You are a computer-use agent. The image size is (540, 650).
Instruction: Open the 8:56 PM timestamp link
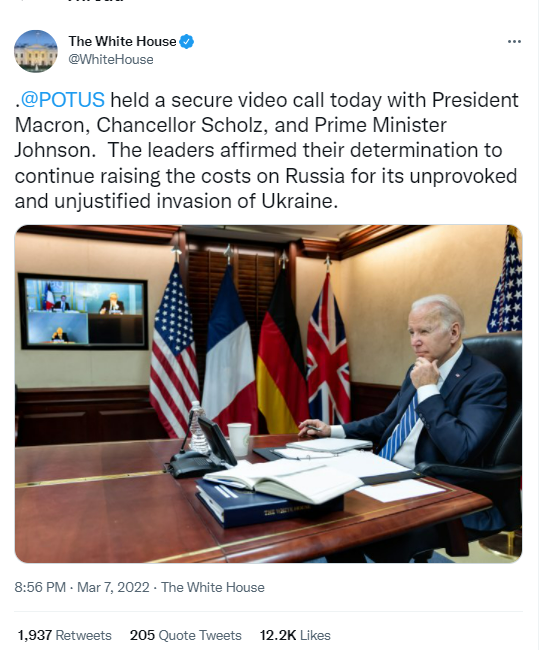click(40, 587)
